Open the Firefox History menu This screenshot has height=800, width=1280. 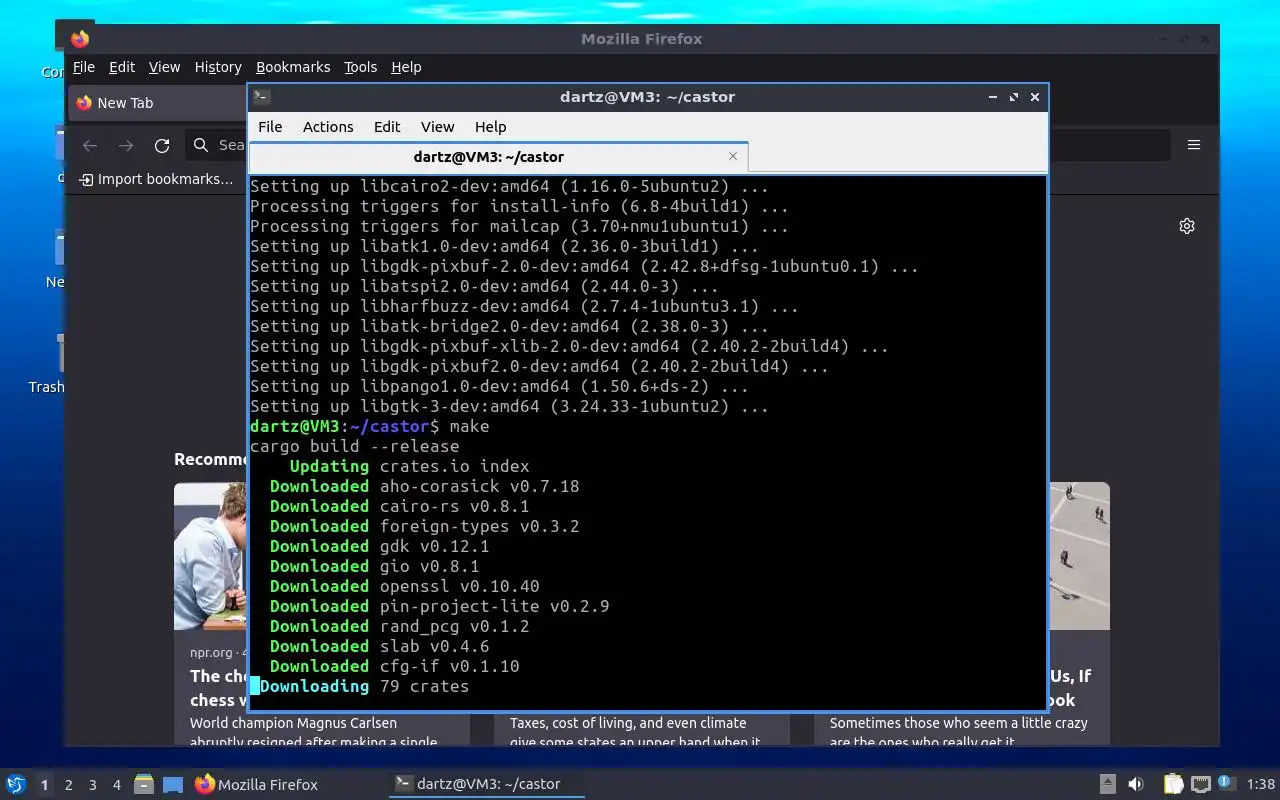click(218, 67)
